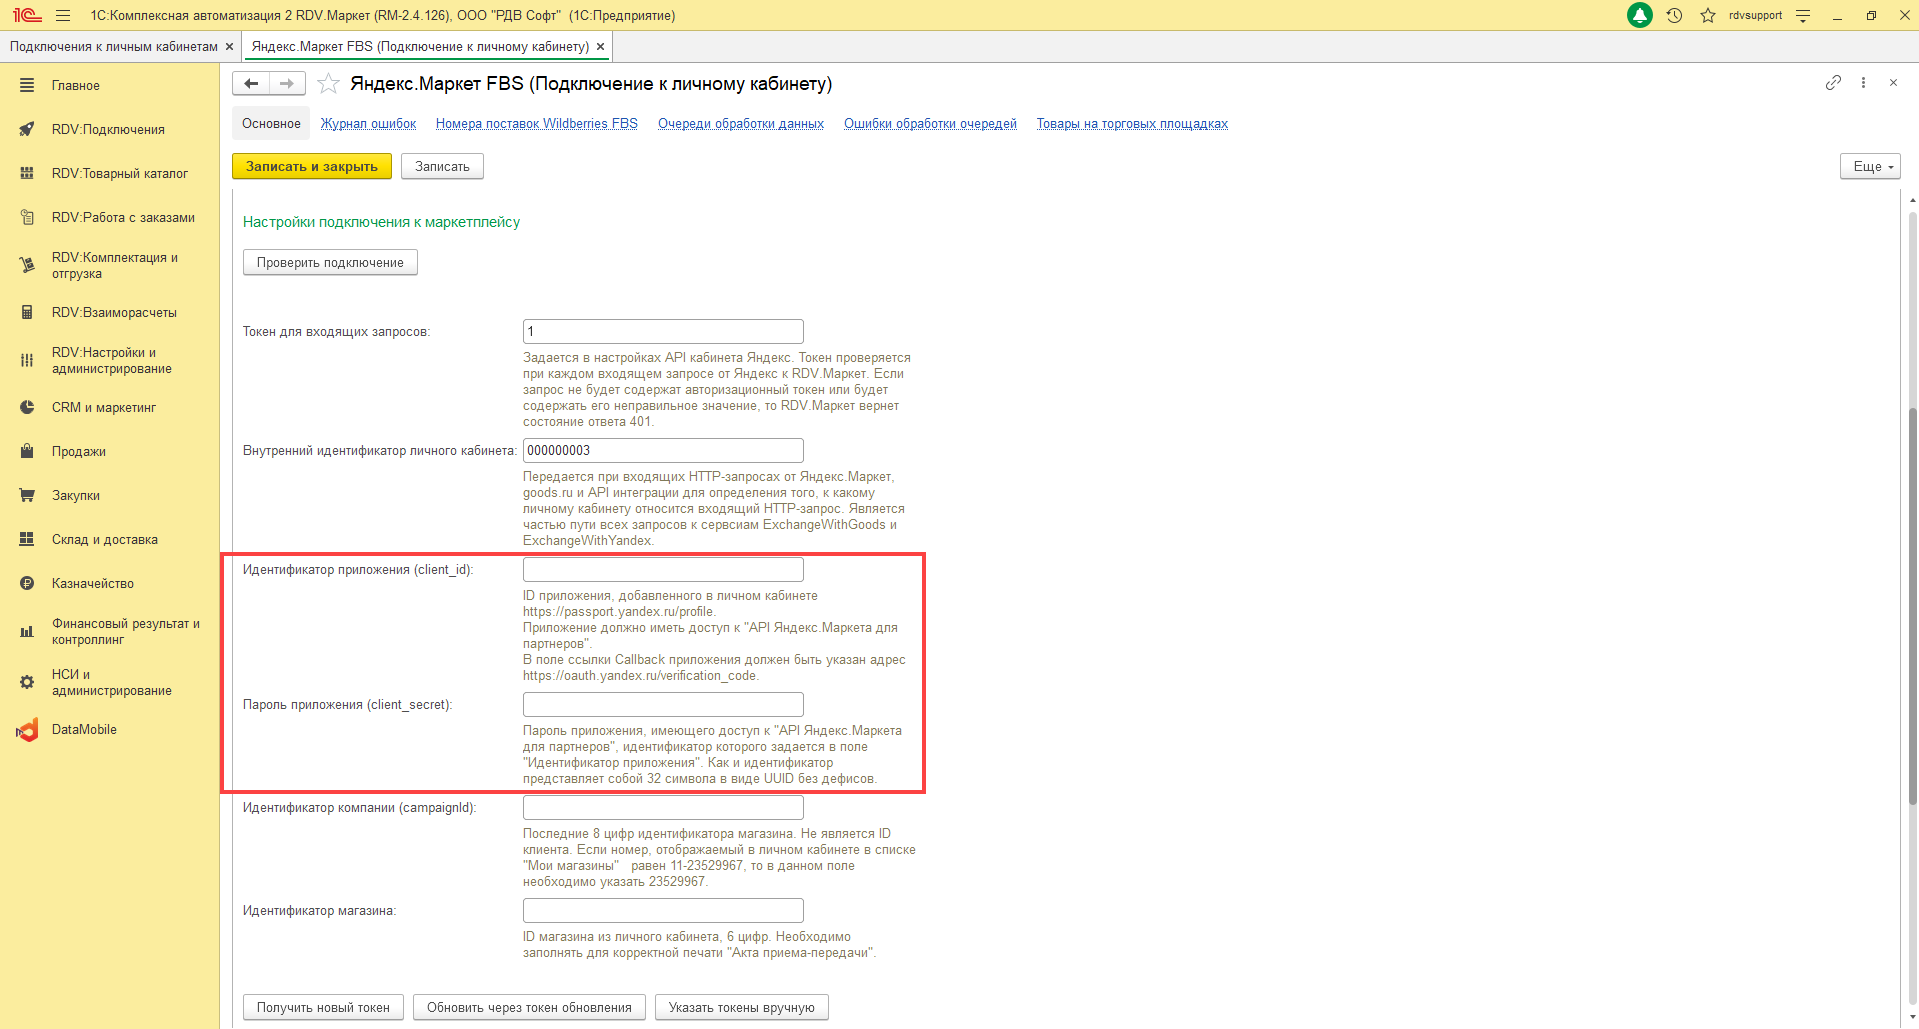Open RDV:Подключения rocket icon
Screen dimensions: 1919x1029
coord(27,130)
